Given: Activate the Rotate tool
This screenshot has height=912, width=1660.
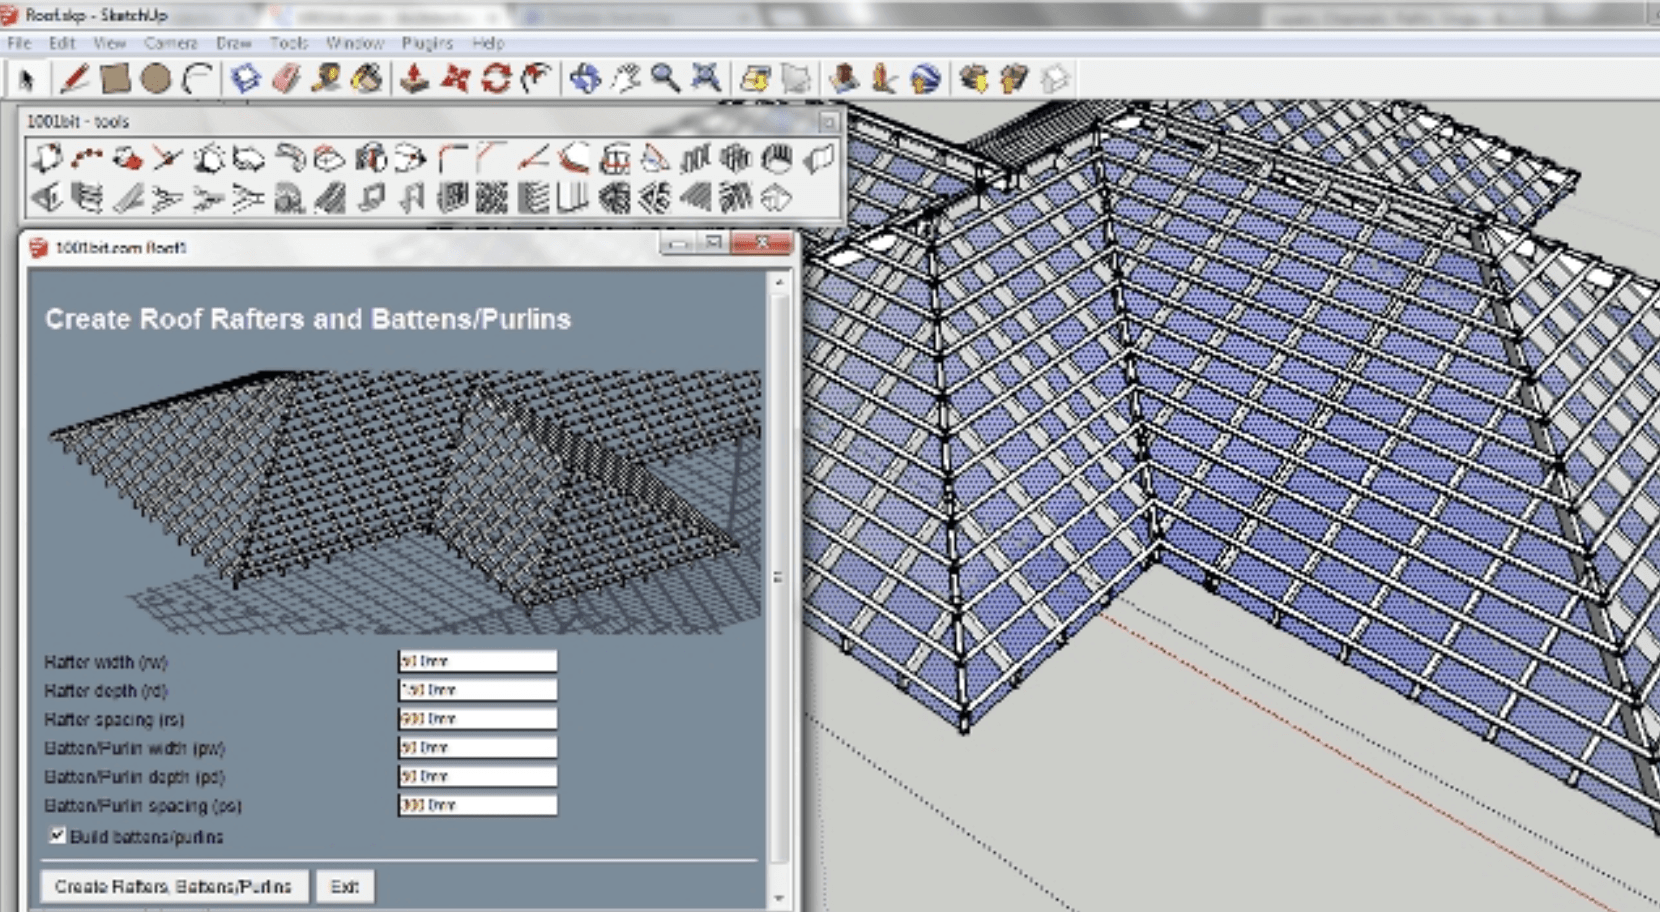Looking at the screenshot, I should click(x=496, y=78).
